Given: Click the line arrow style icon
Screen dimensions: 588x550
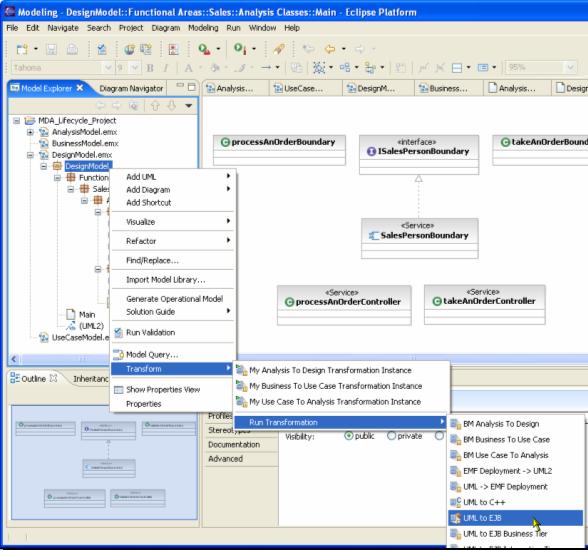Looking at the screenshot, I should (266, 67).
